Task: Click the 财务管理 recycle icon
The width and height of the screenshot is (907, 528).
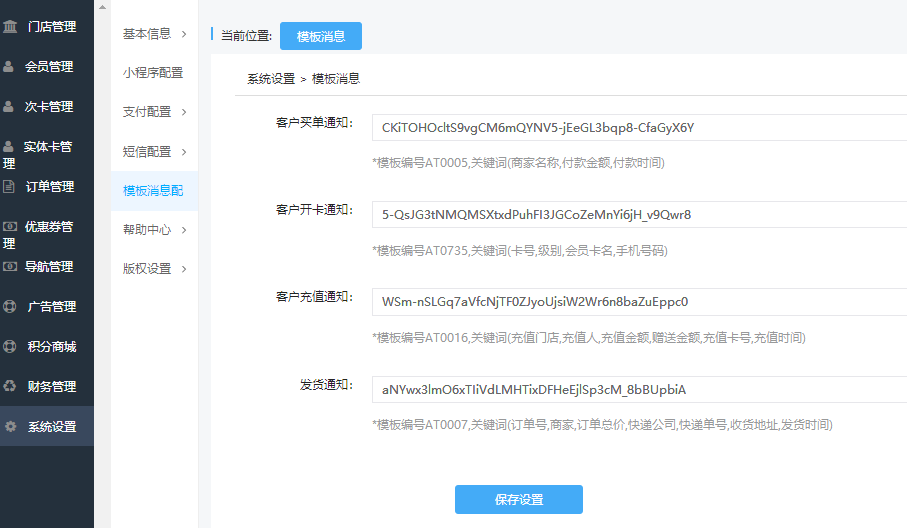Action: pyautogui.click(x=10, y=386)
